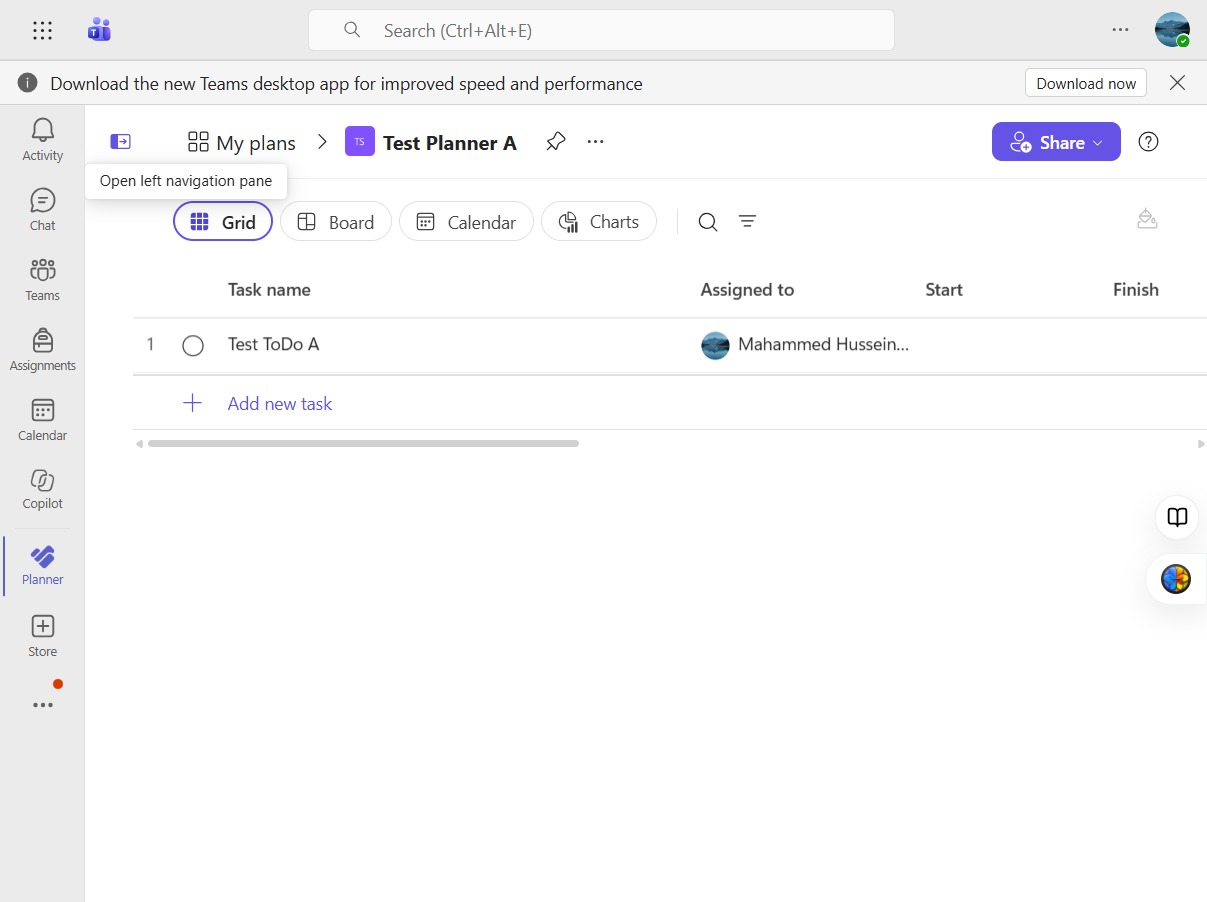Switch to Charts view tab
1207x902 pixels.
tap(599, 222)
